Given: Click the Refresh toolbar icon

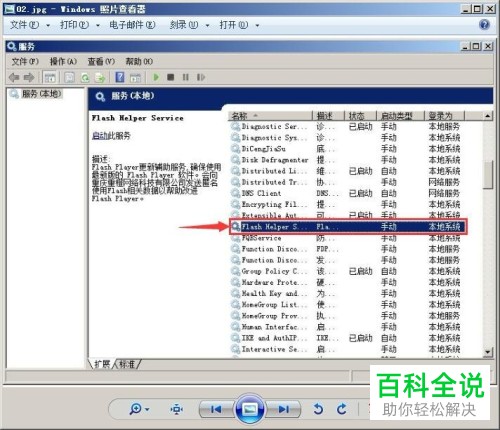Looking at the screenshot, I should [85, 77].
